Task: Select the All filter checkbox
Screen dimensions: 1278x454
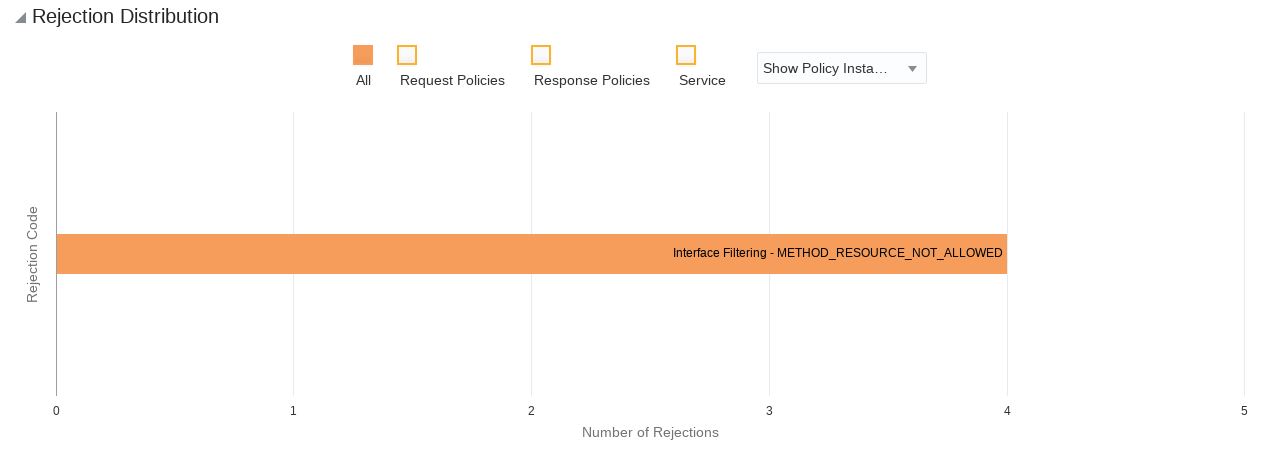Action: pyautogui.click(x=363, y=55)
